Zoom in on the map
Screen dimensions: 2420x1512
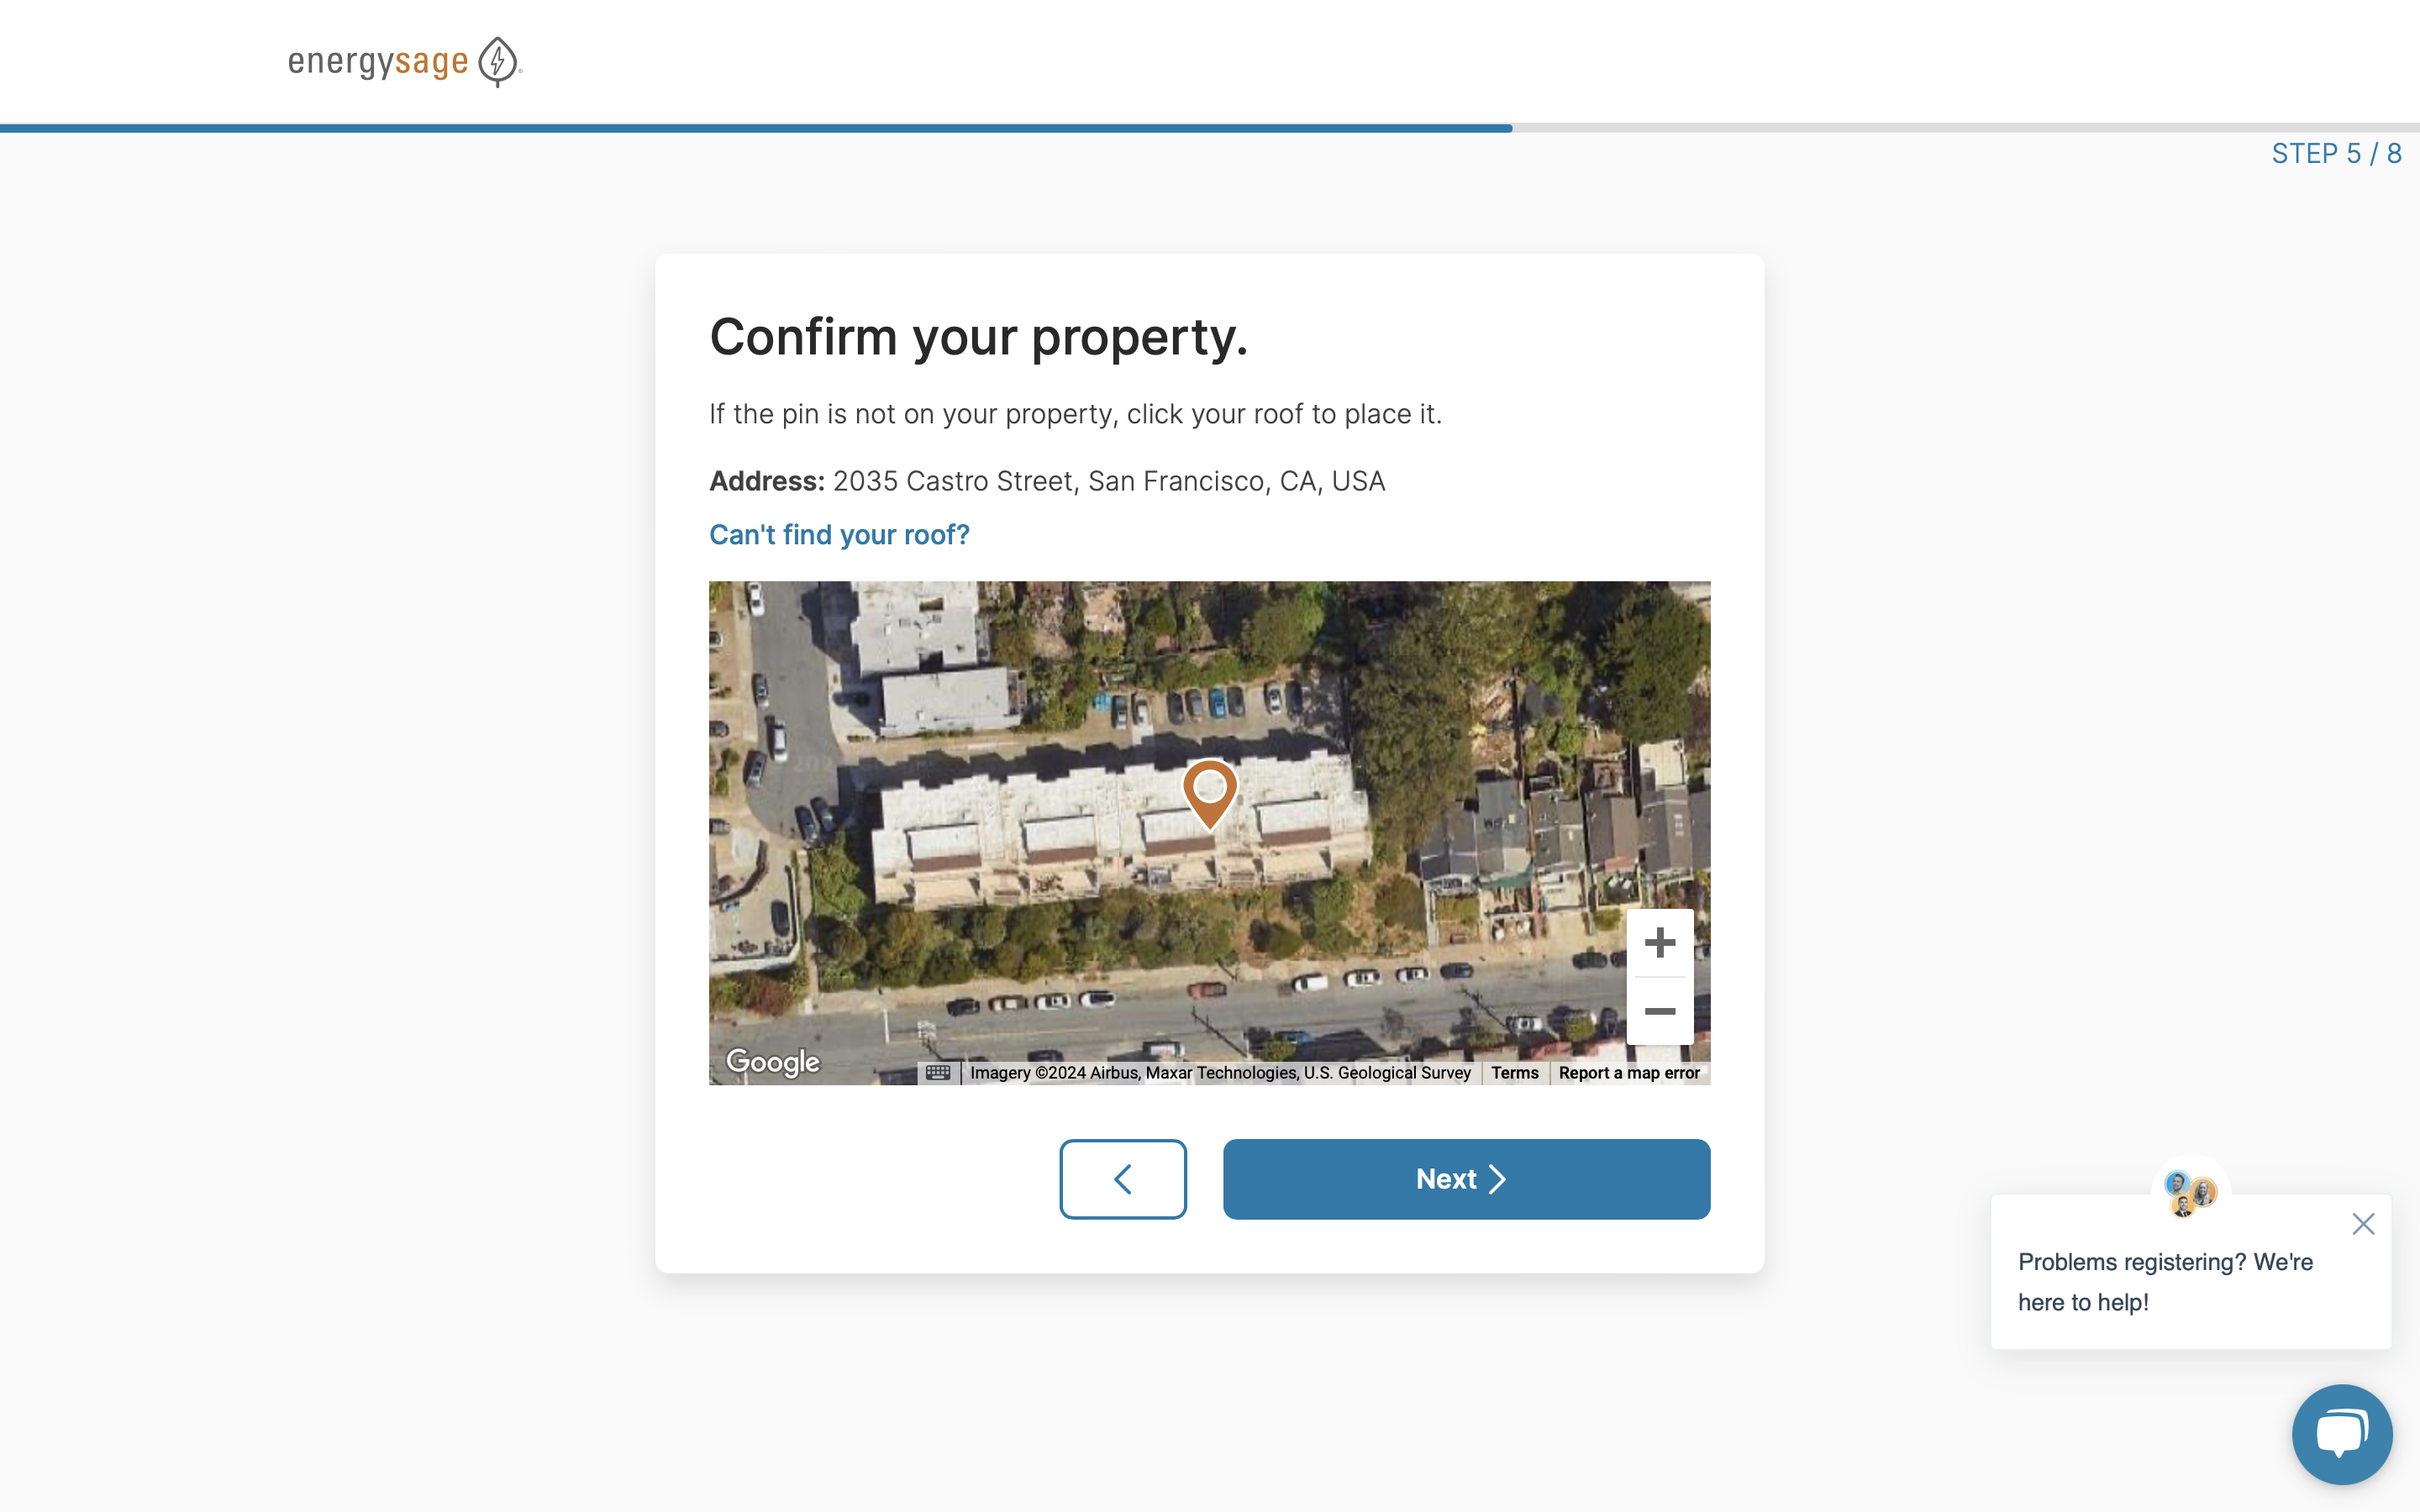[x=1659, y=942]
